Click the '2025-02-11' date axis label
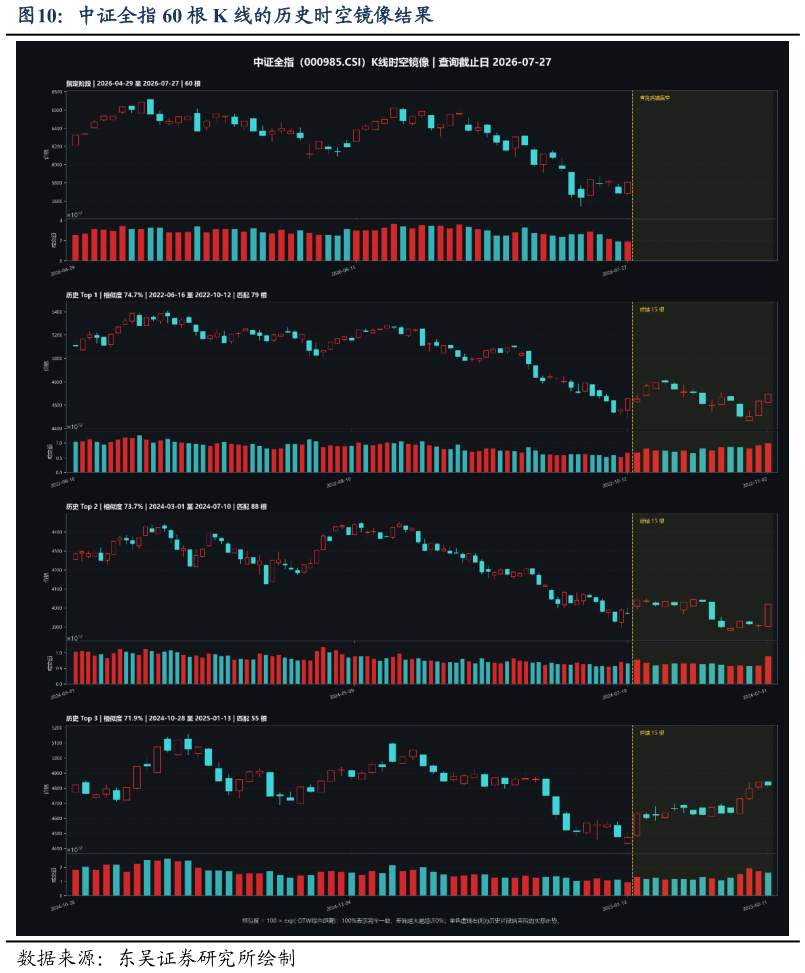Image resolution: width=805 pixels, height=973 pixels. tap(755, 905)
